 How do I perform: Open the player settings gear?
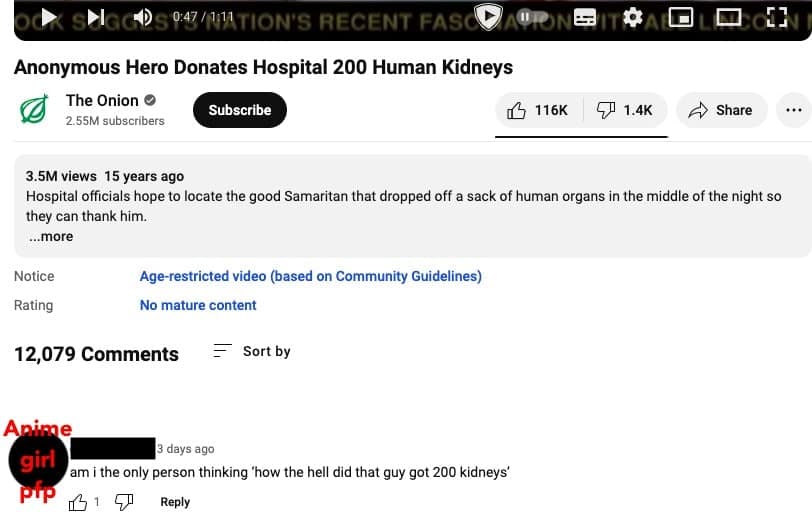[632, 17]
